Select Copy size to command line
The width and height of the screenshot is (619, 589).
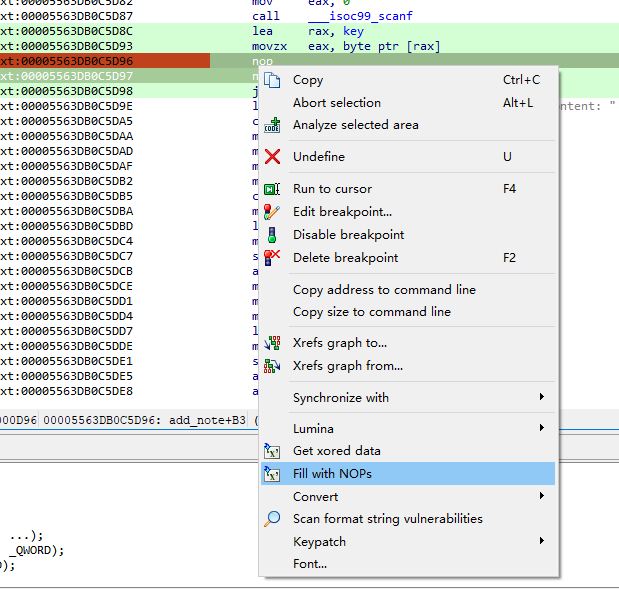click(x=408, y=312)
